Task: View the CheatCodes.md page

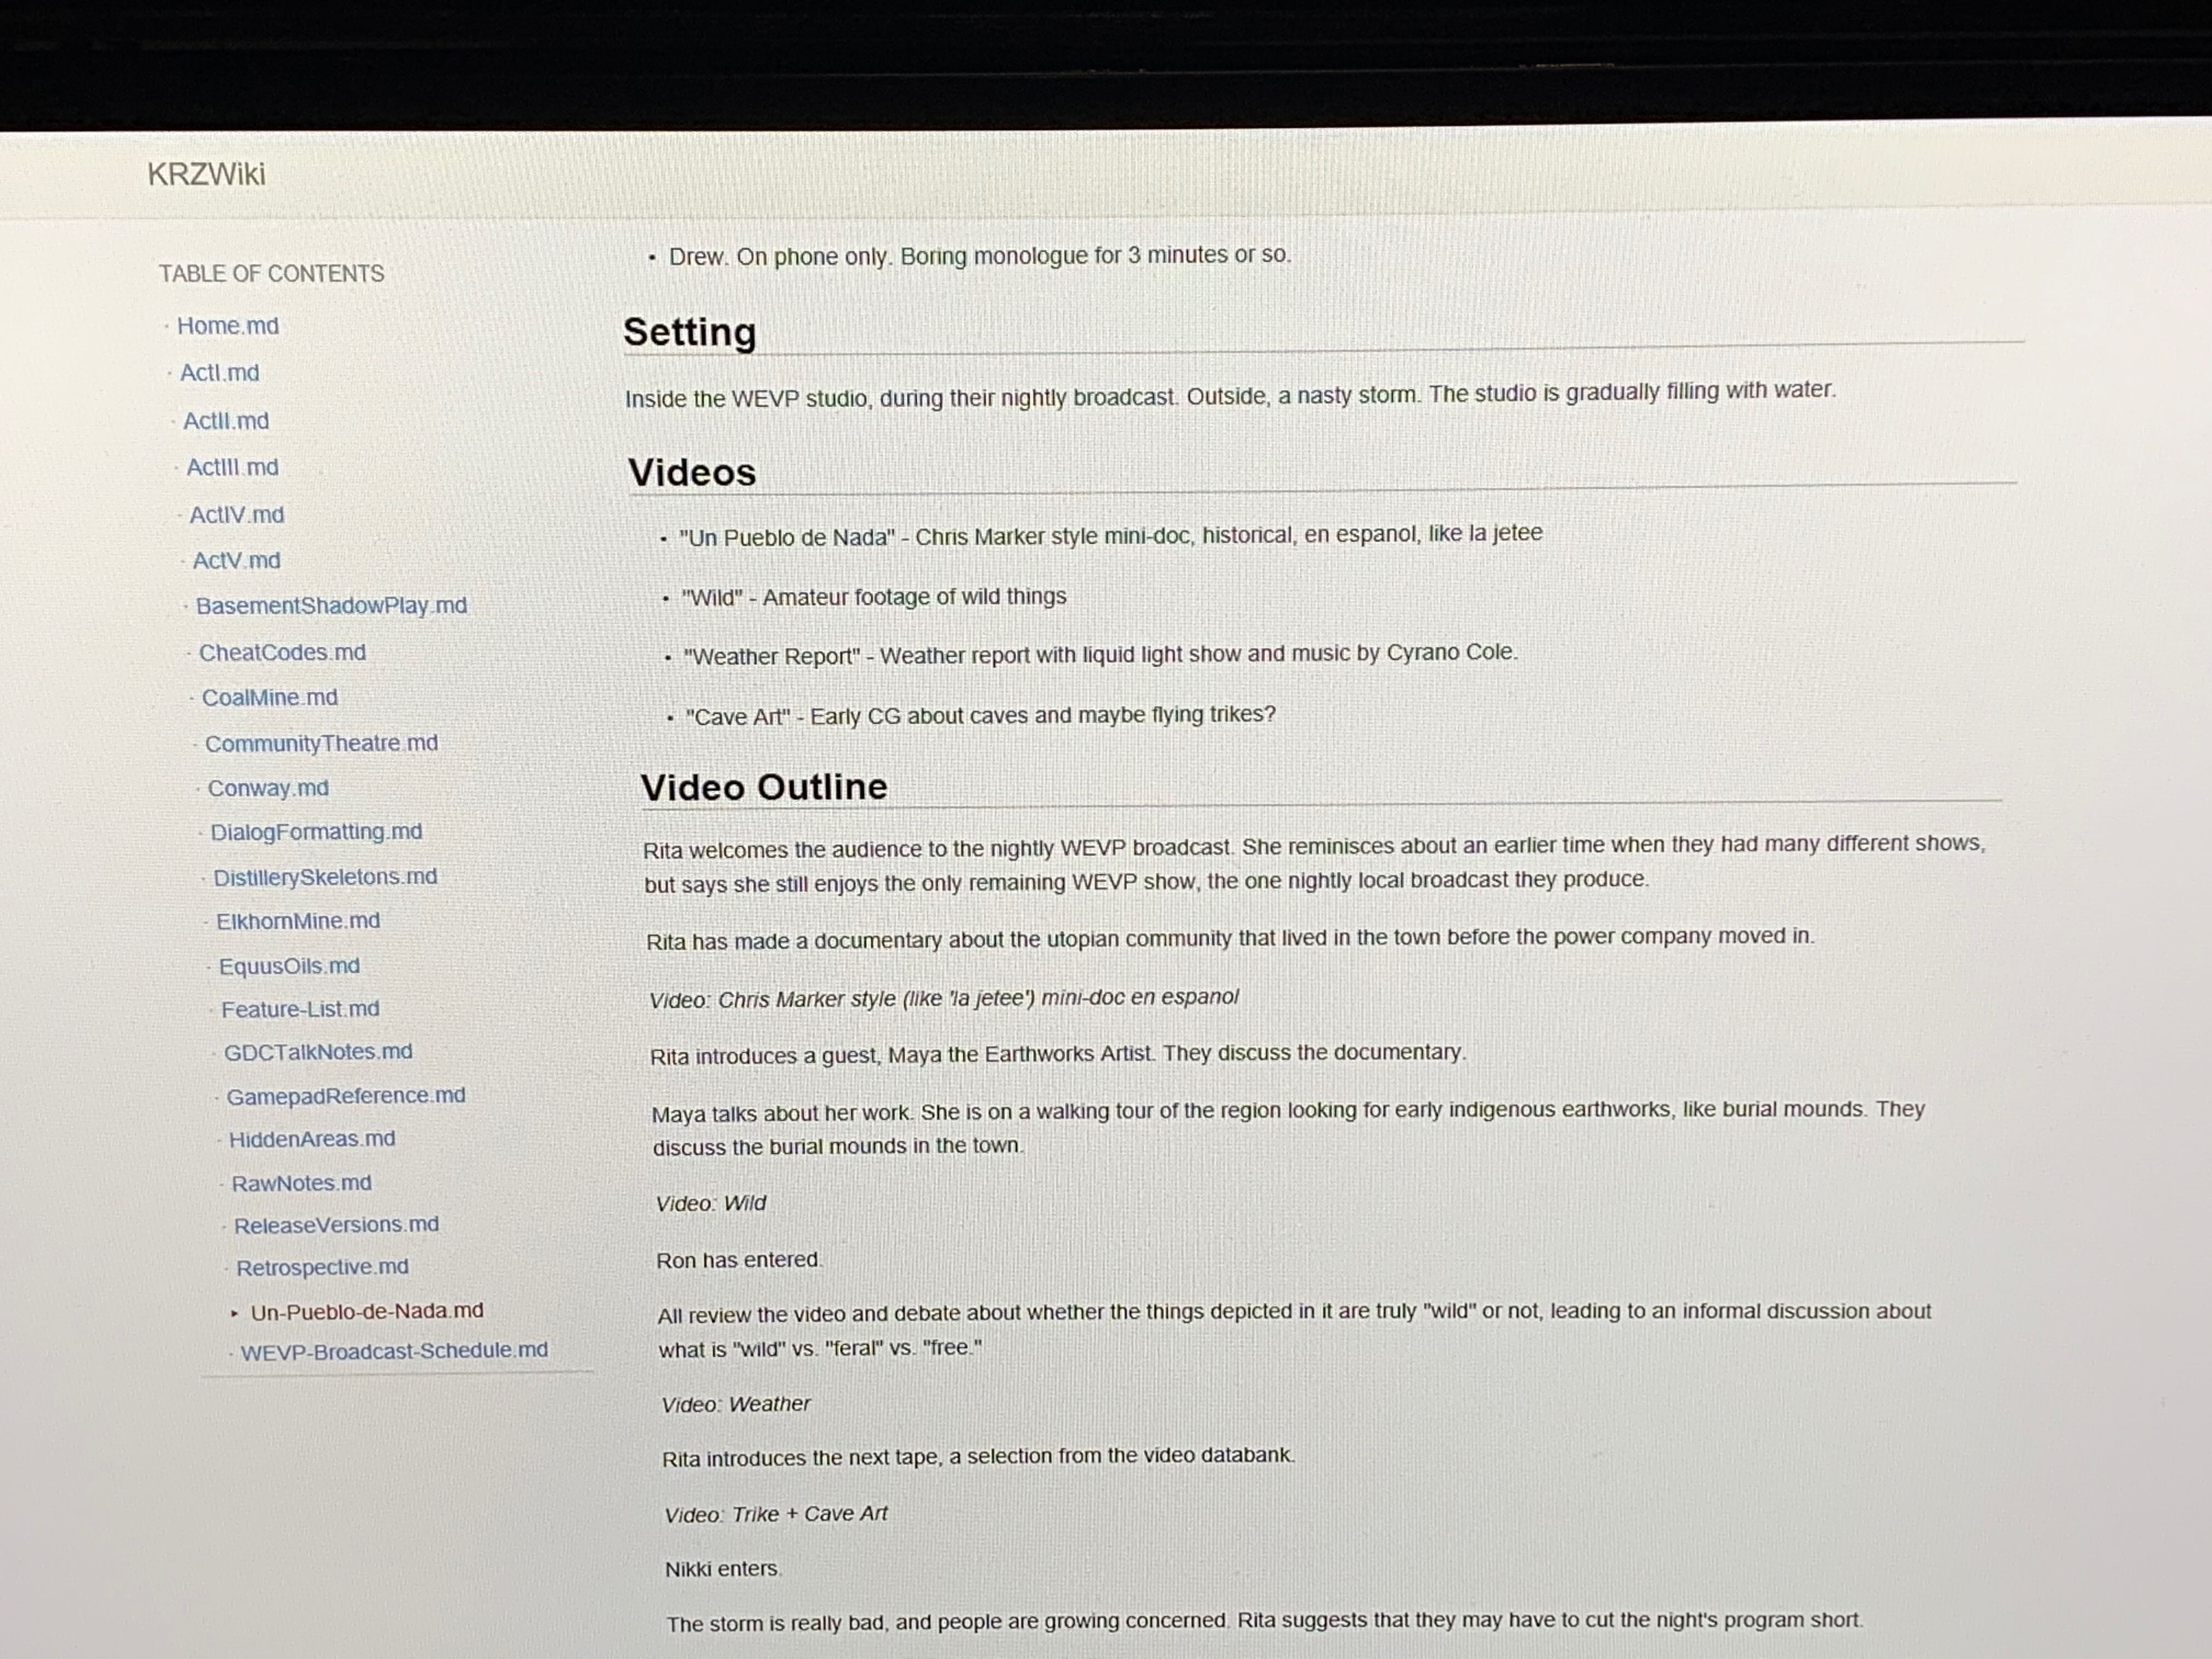Action: tap(282, 653)
